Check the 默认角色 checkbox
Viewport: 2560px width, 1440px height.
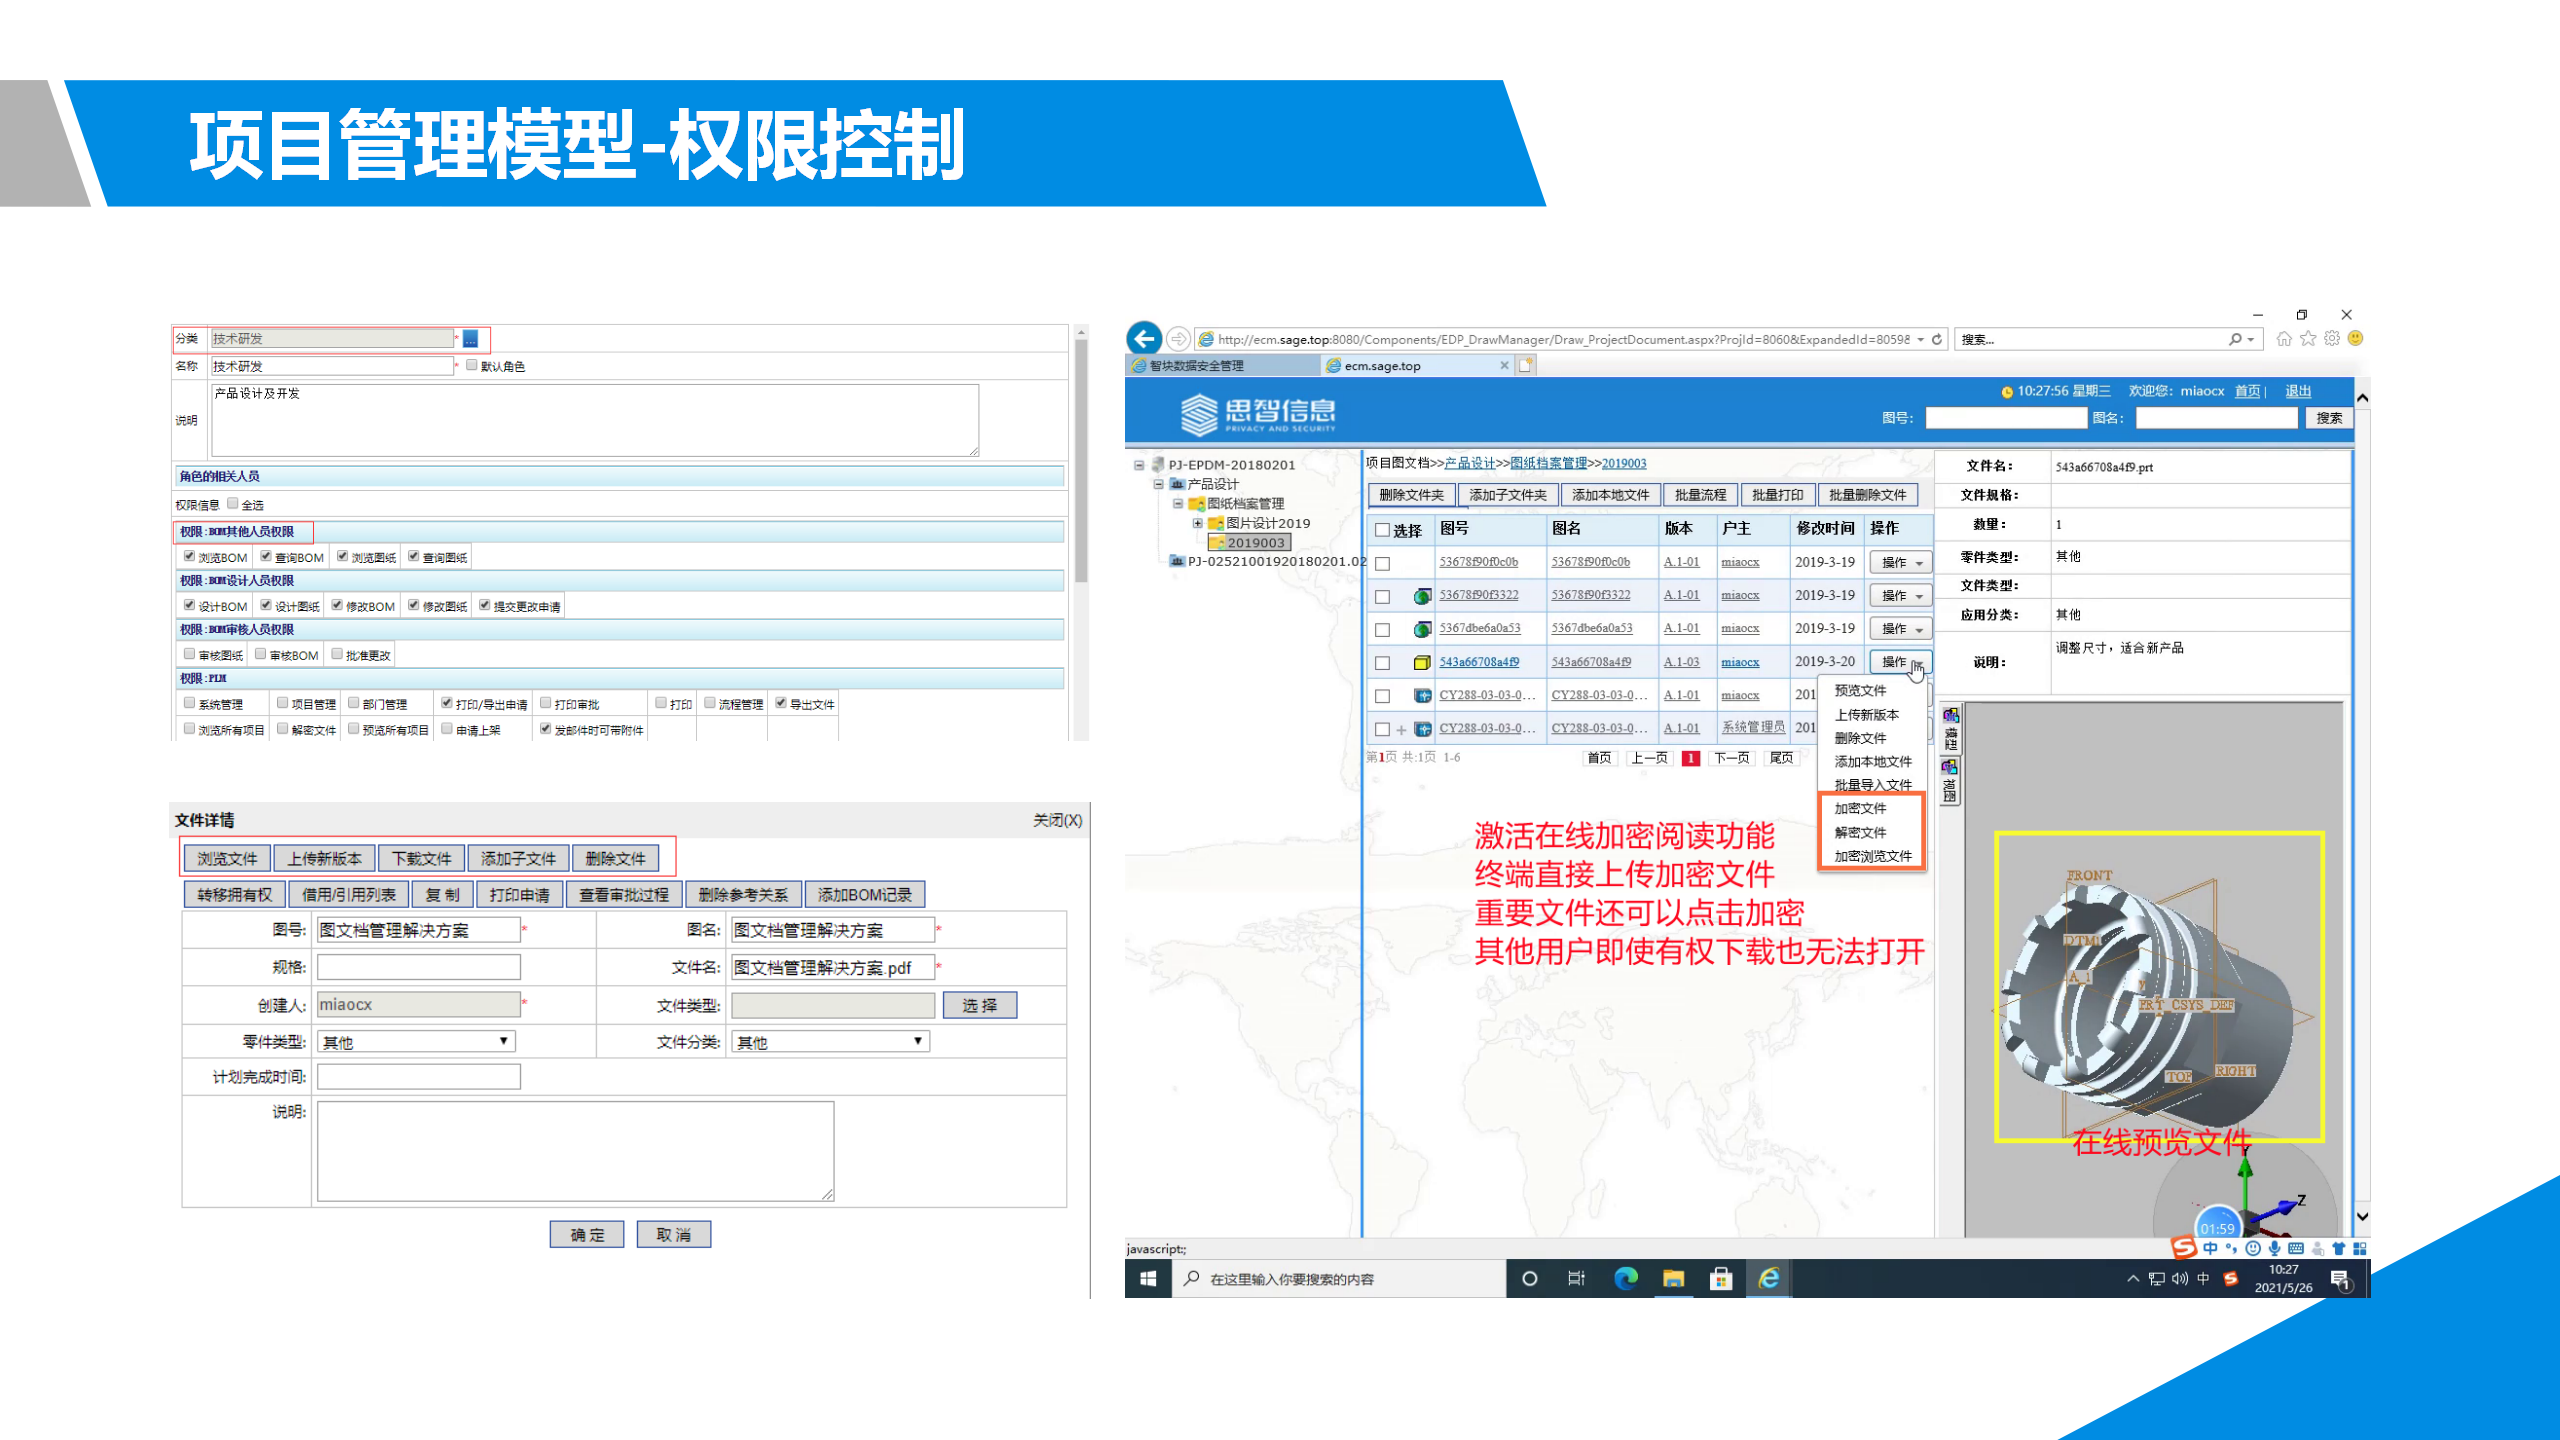[x=472, y=365]
